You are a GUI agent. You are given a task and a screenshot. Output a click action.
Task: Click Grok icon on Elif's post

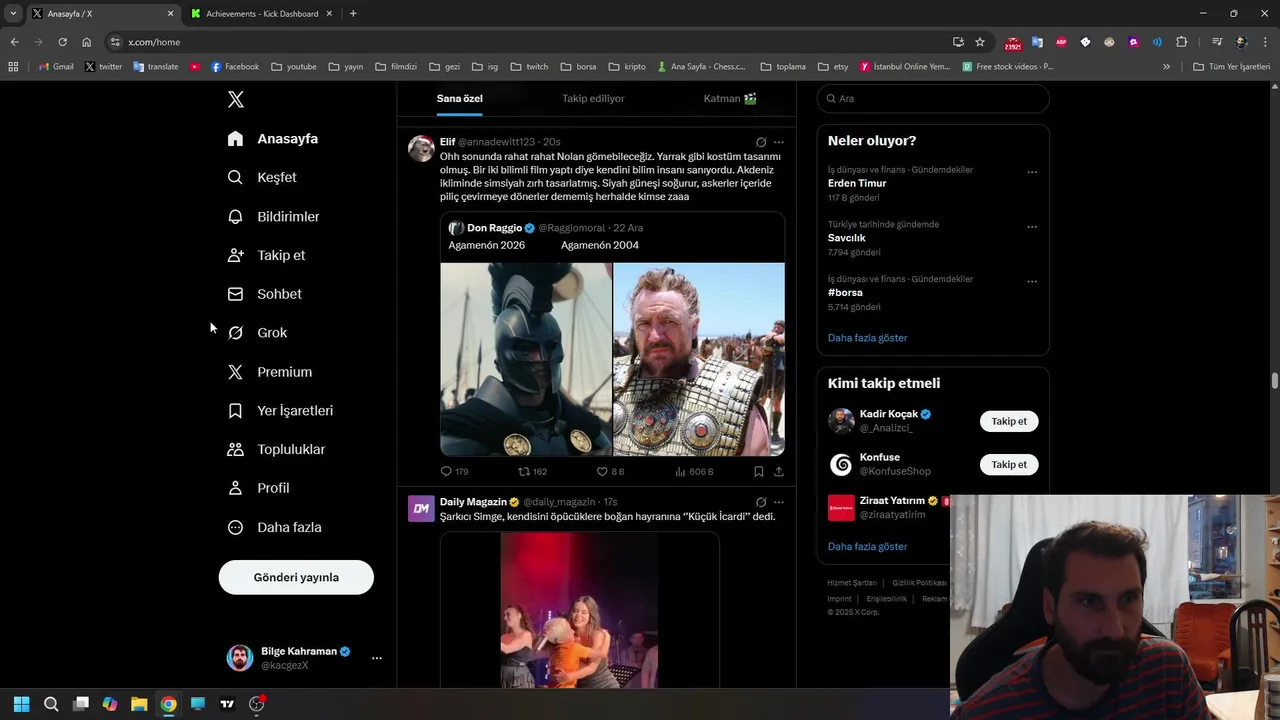761,142
